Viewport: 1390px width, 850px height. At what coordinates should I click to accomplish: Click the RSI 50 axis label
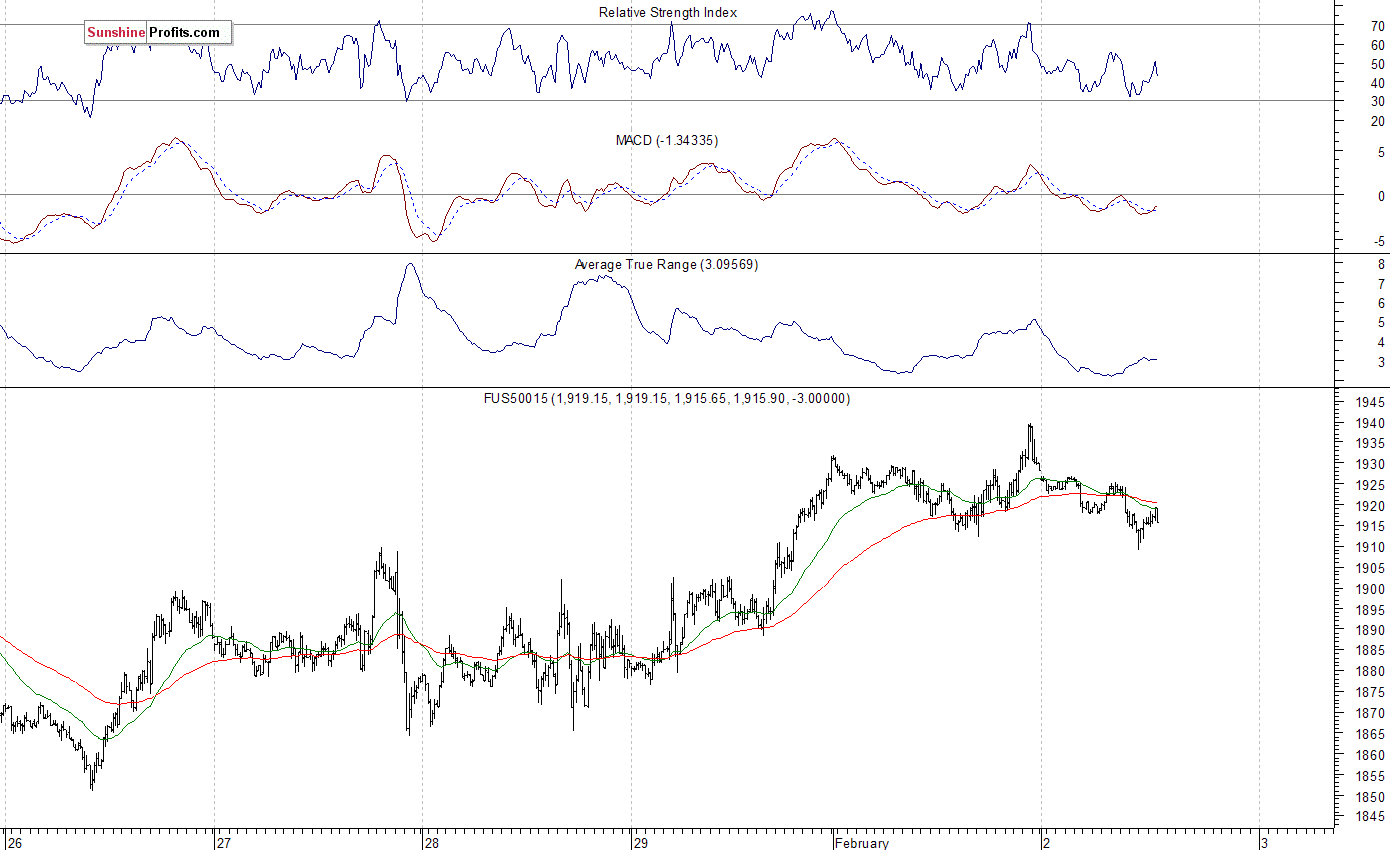1378,65
